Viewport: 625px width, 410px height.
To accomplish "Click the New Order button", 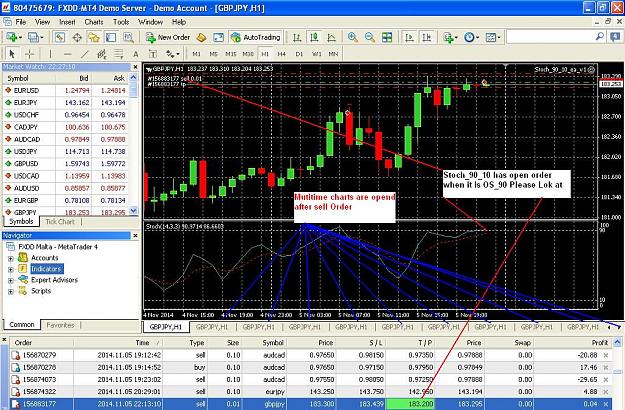I will (x=168, y=37).
